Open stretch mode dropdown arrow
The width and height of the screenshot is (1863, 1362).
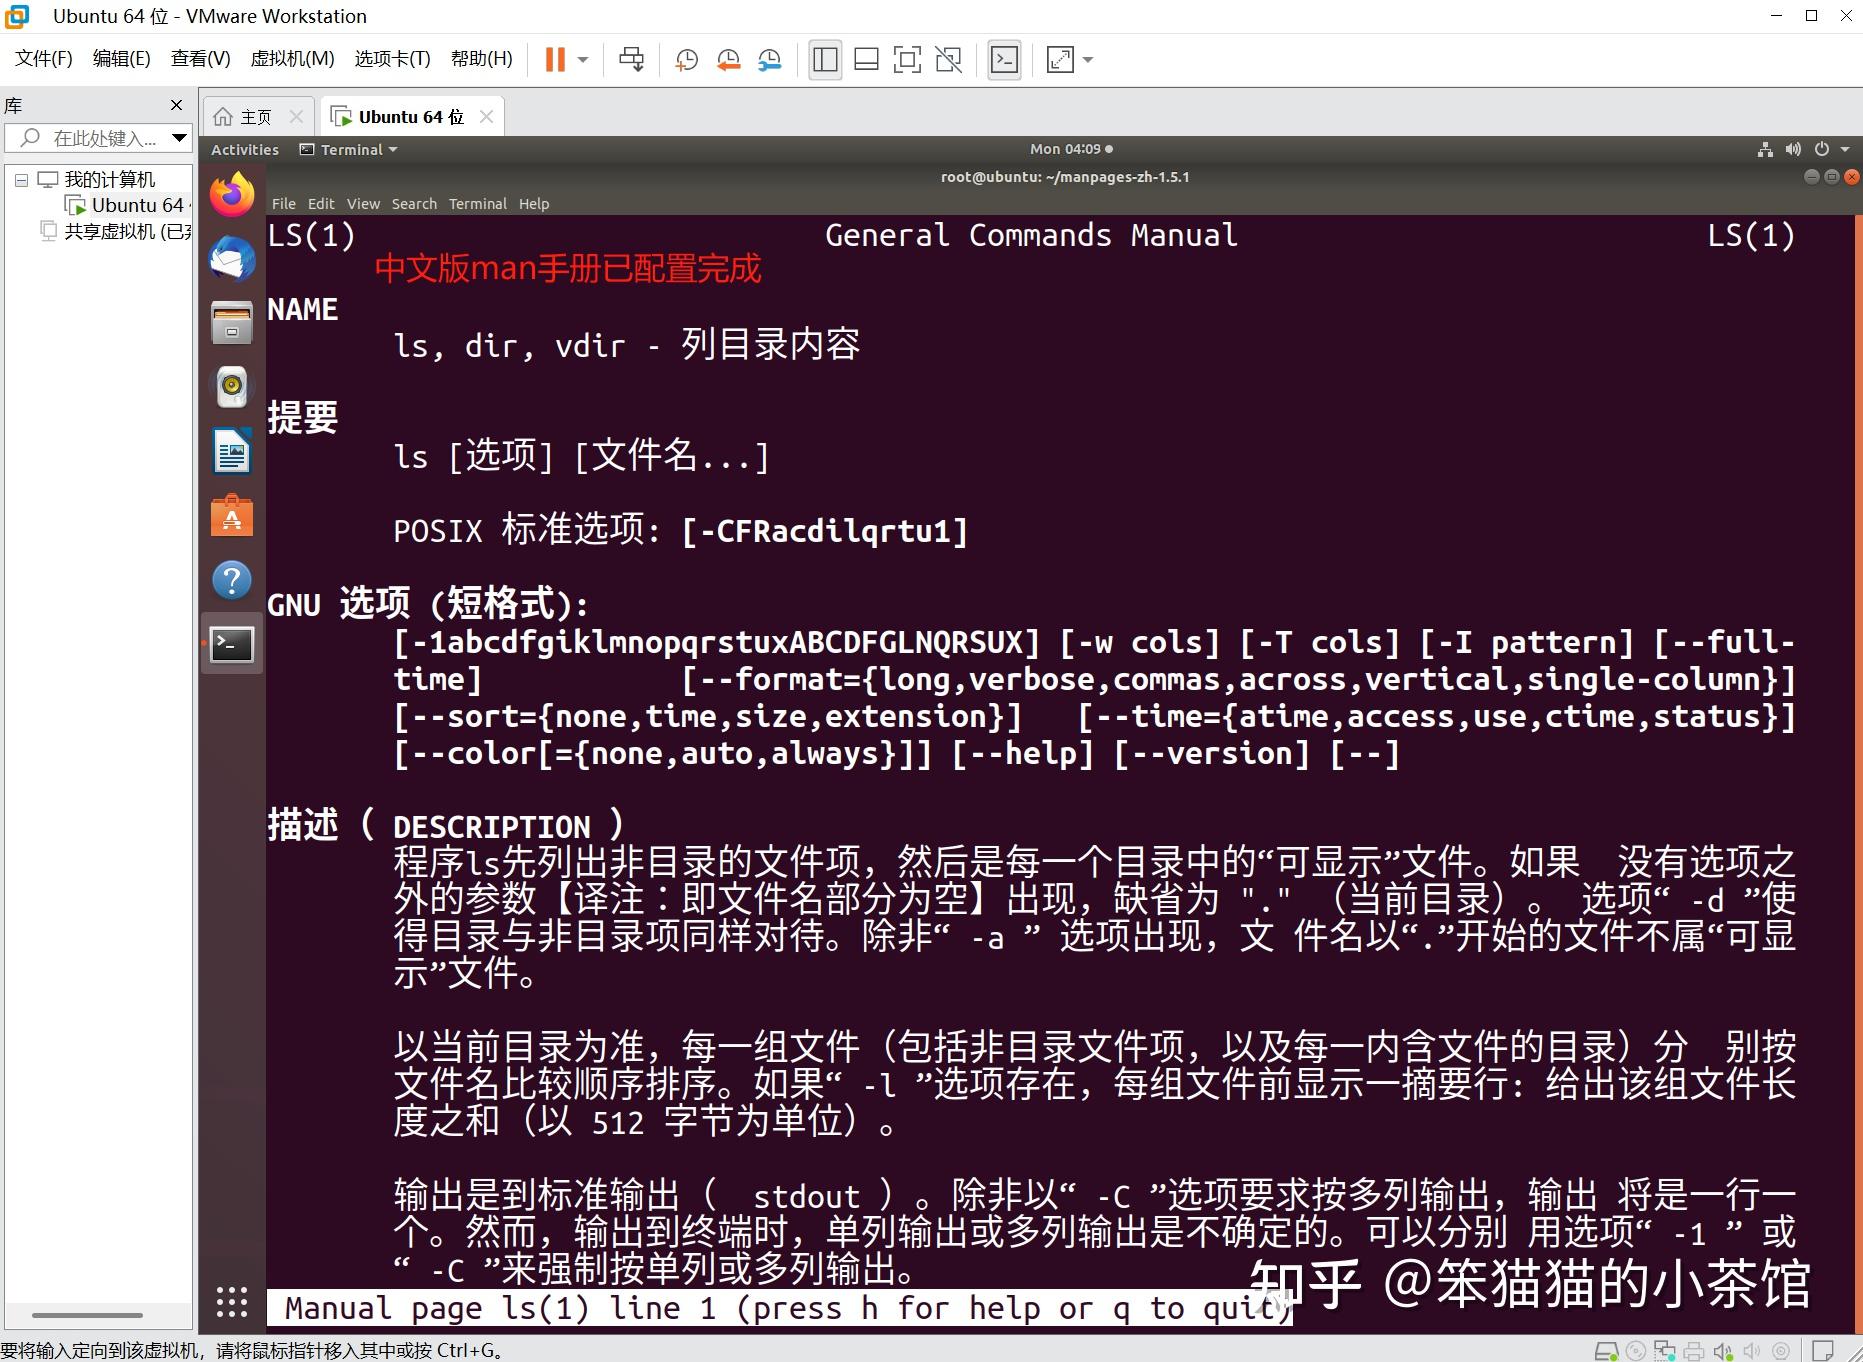coord(1088,60)
